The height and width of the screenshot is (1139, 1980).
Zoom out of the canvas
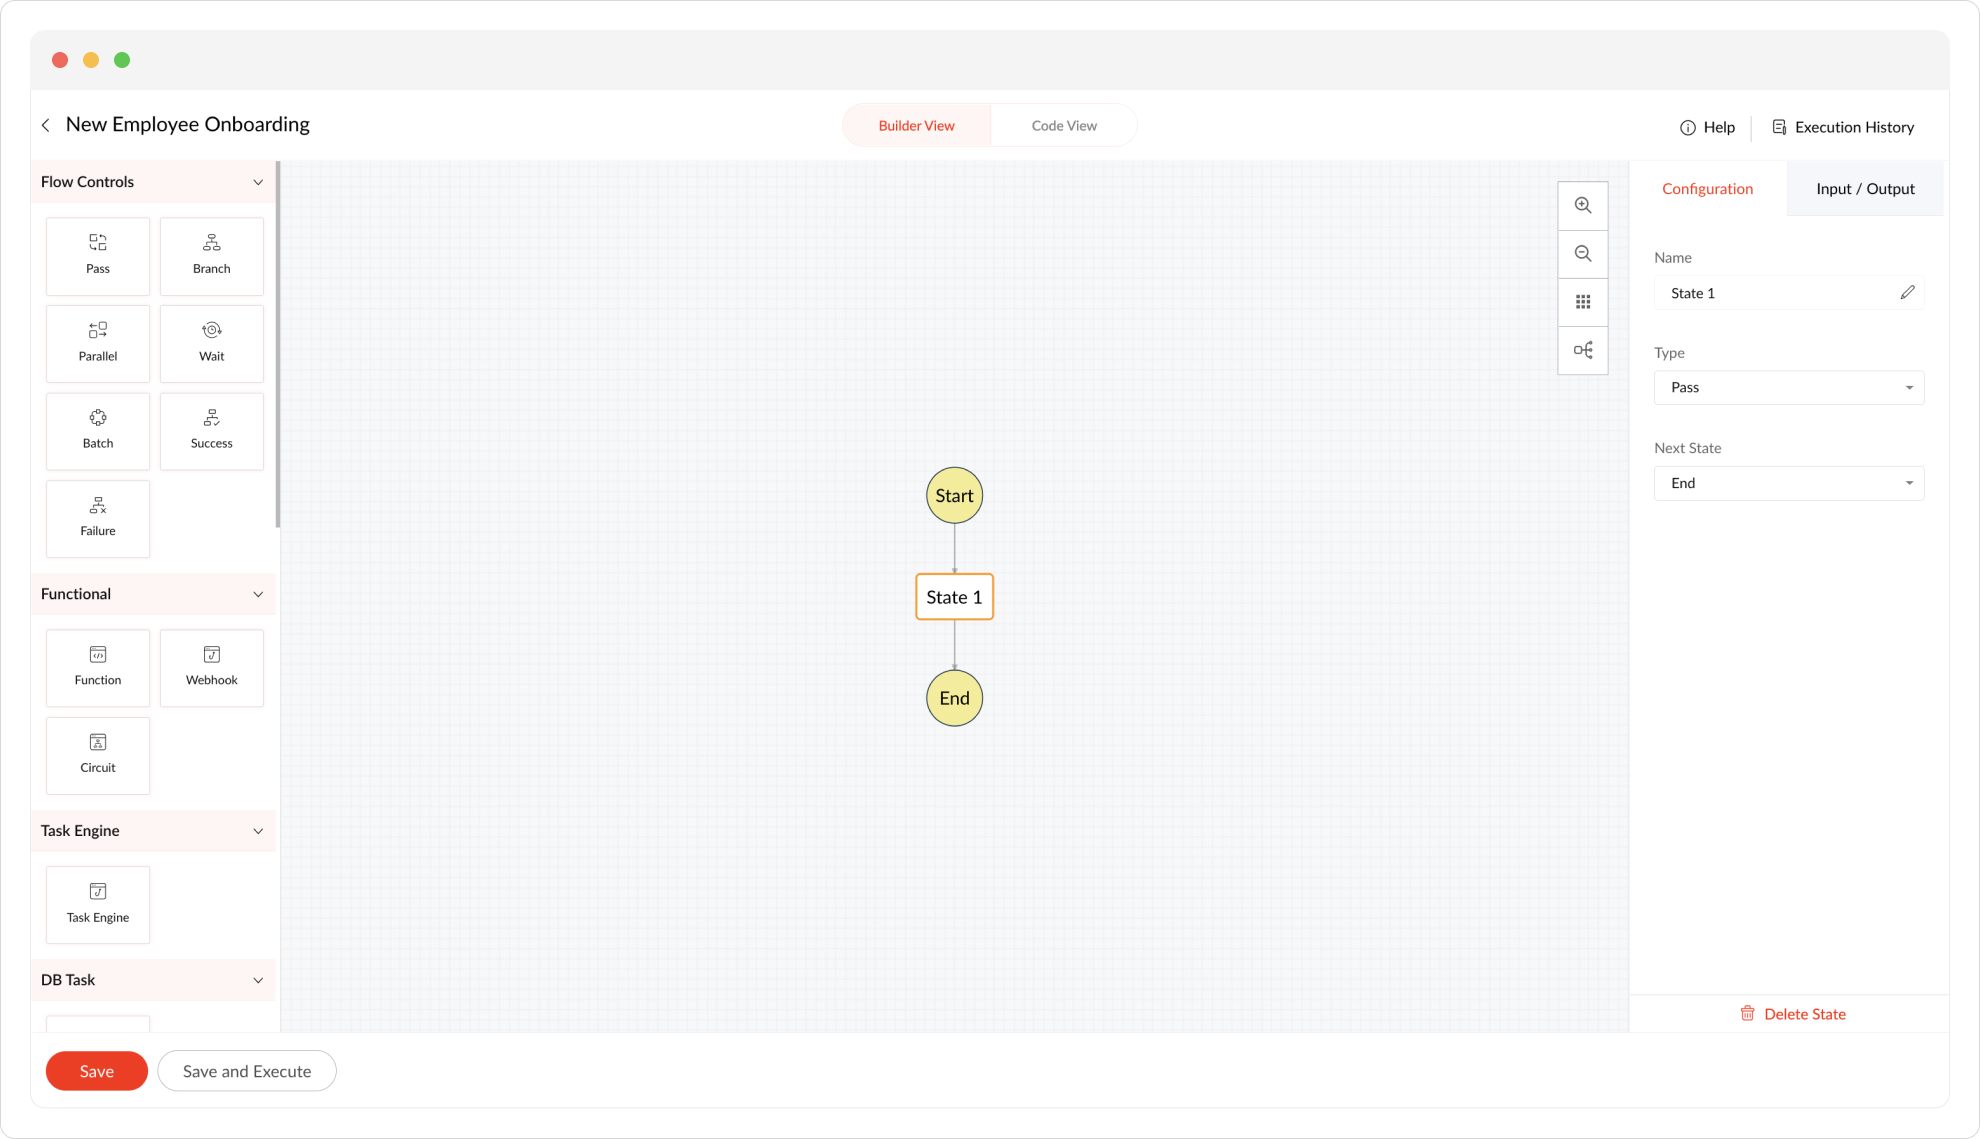point(1582,254)
